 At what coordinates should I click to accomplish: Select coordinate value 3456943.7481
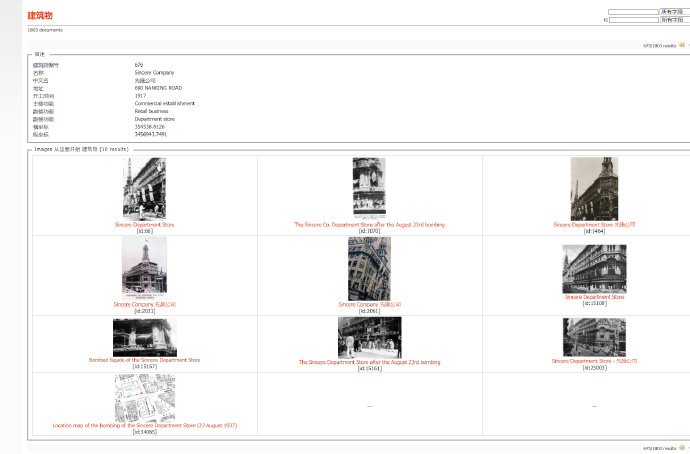[x=150, y=134]
